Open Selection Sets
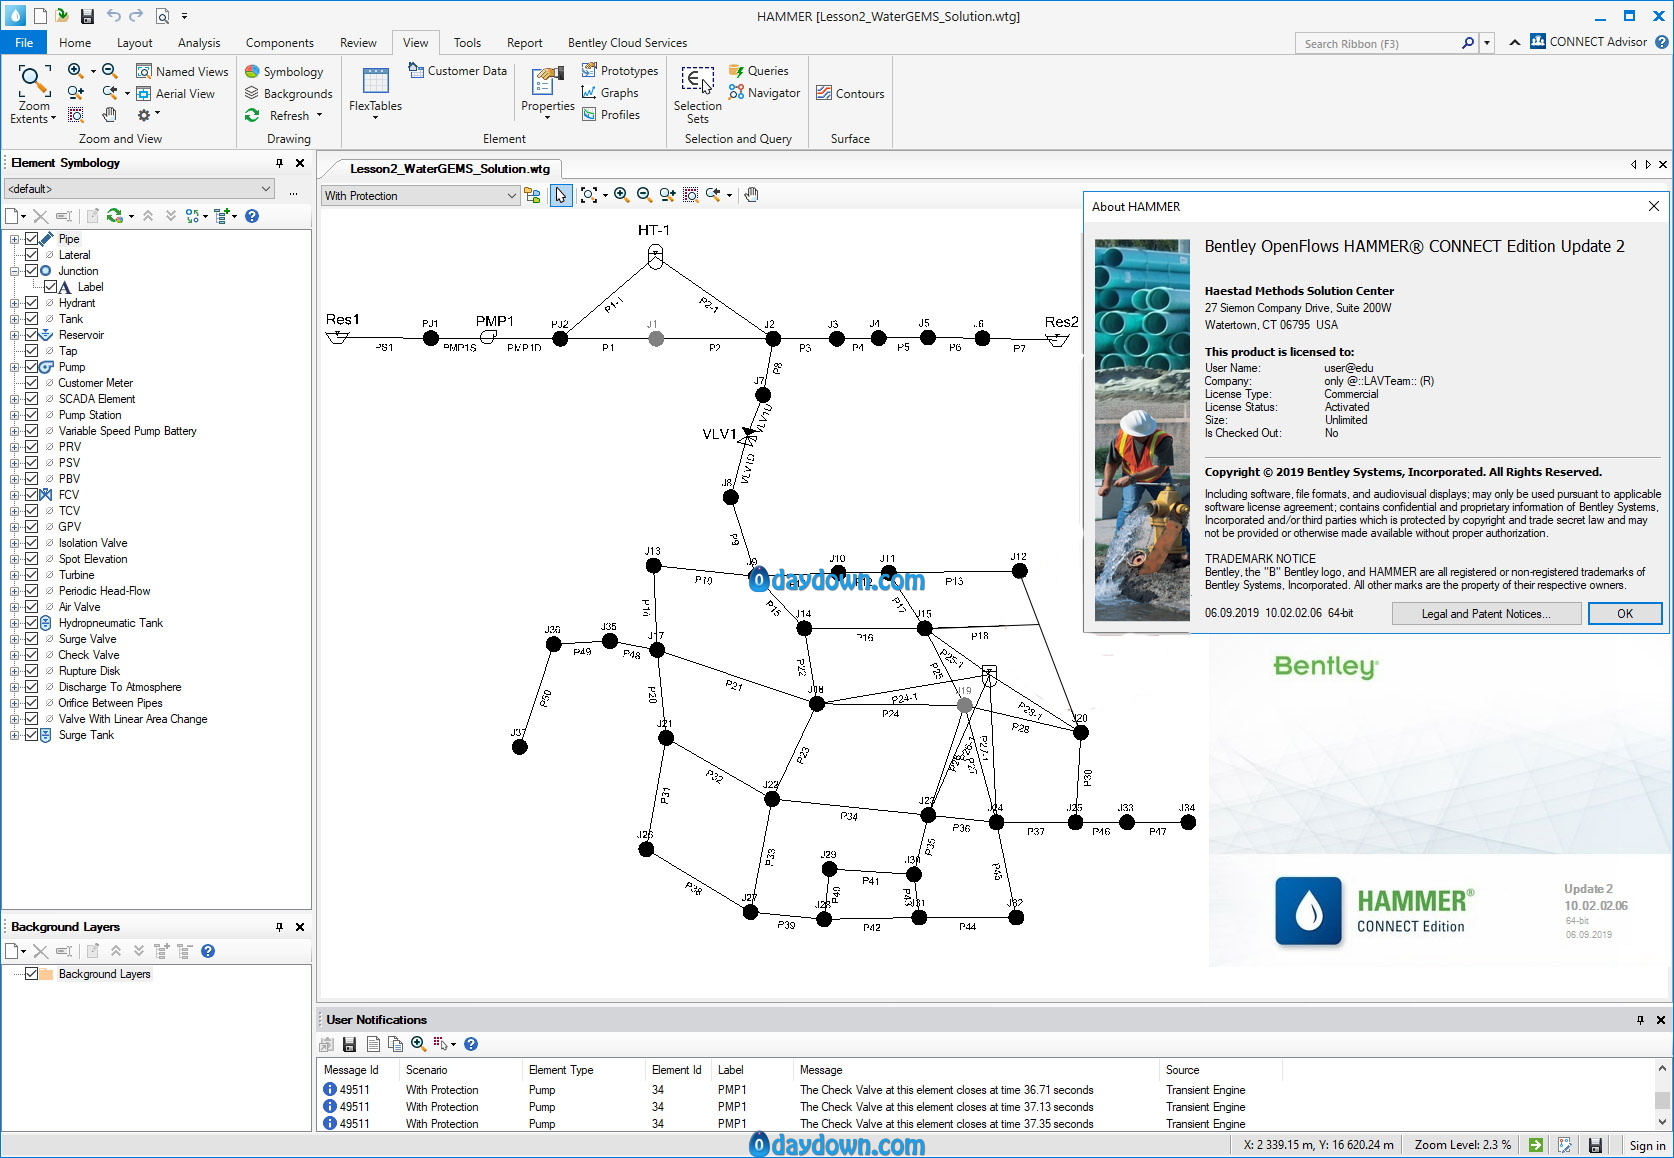 click(697, 95)
